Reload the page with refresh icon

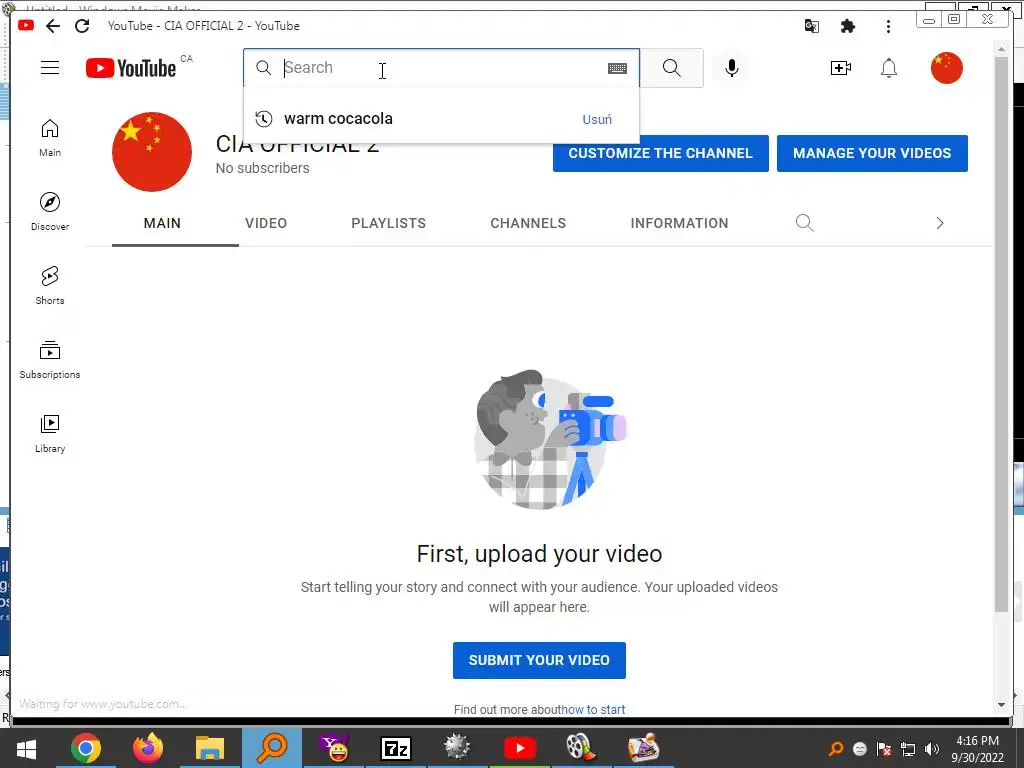[x=82, y=26]
